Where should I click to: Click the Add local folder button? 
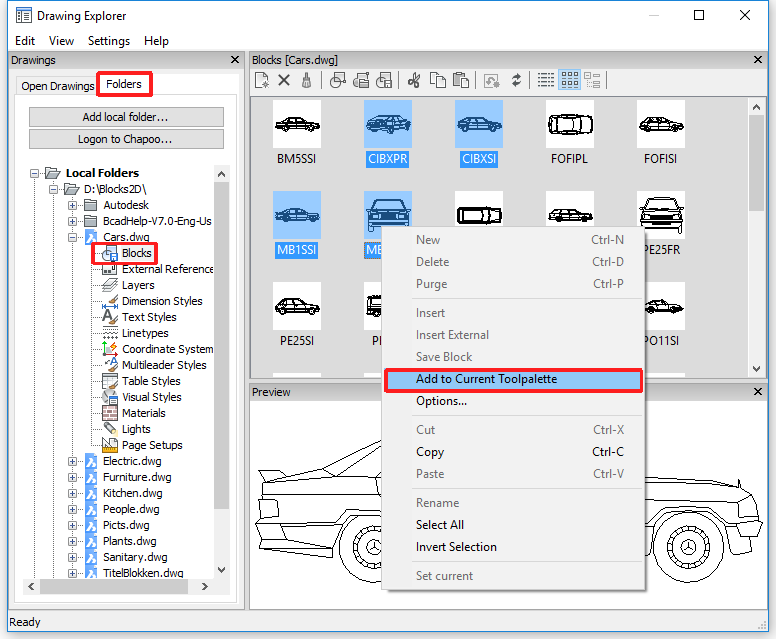coord(126,117)
